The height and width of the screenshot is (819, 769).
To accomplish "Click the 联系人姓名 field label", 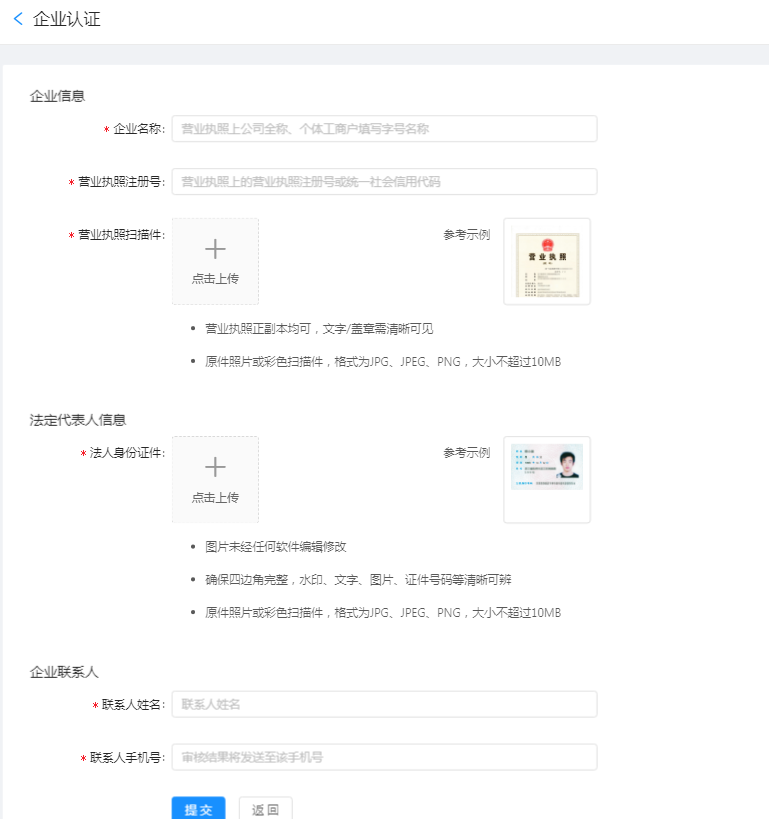I will tap(132, 705).
